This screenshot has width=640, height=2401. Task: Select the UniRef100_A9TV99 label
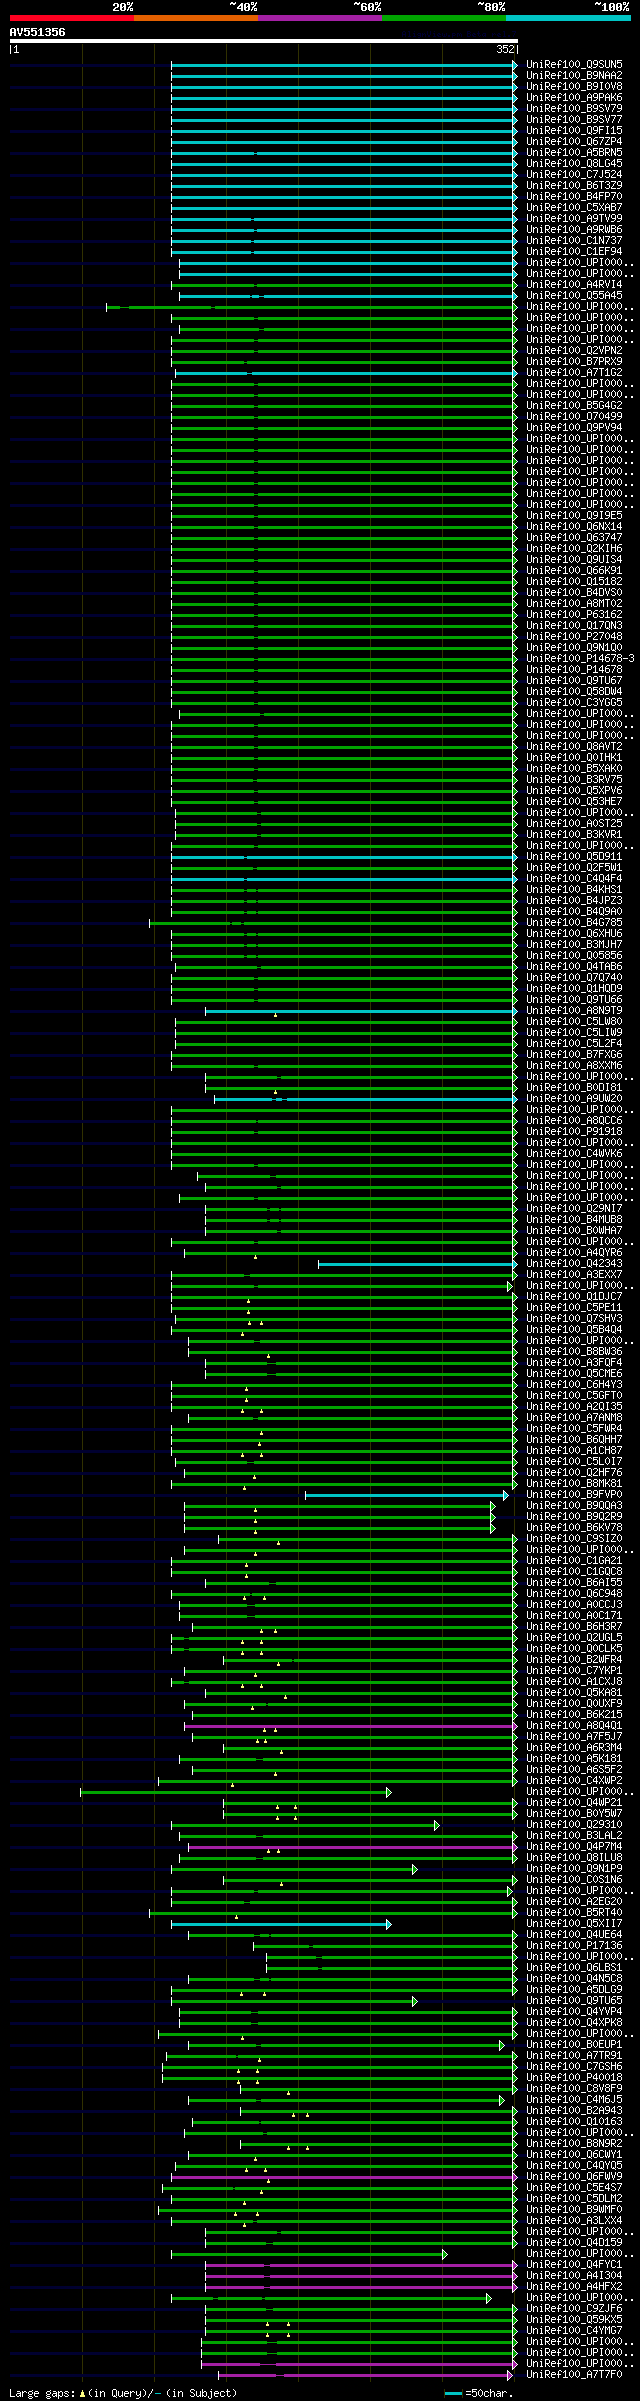click(x=574, y=219)
